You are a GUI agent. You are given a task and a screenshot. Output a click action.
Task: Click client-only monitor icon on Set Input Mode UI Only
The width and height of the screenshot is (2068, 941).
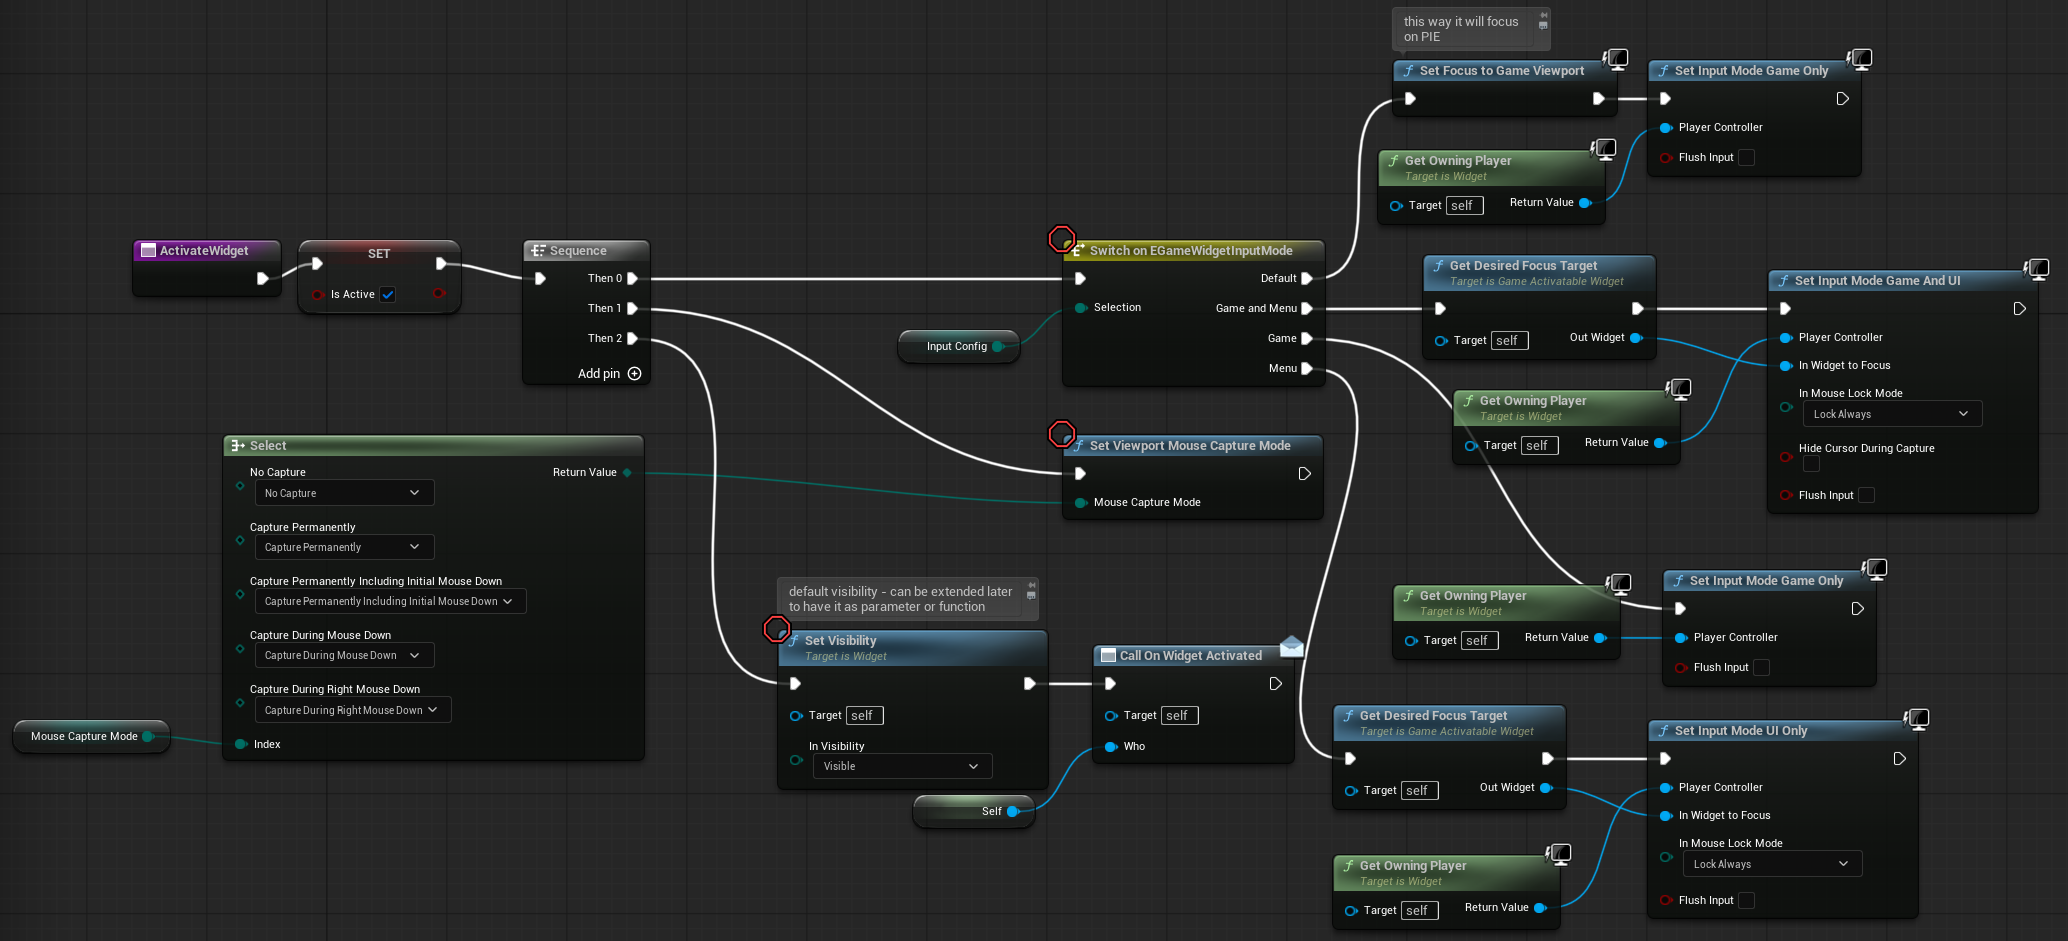click(x=1916, y=719)
